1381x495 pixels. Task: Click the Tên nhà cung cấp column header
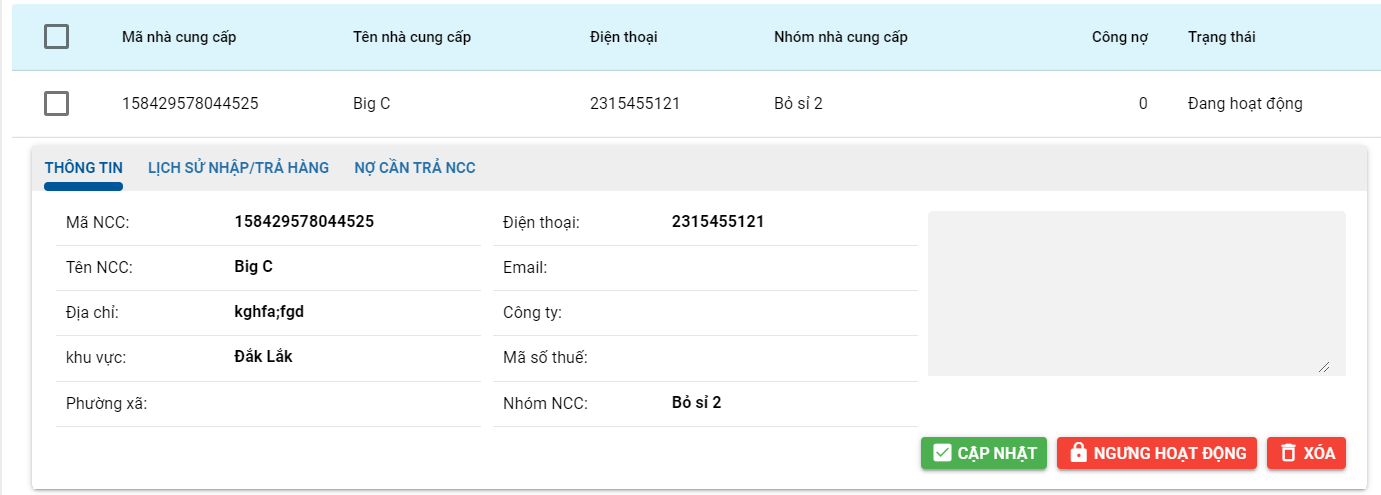[412, 37]
